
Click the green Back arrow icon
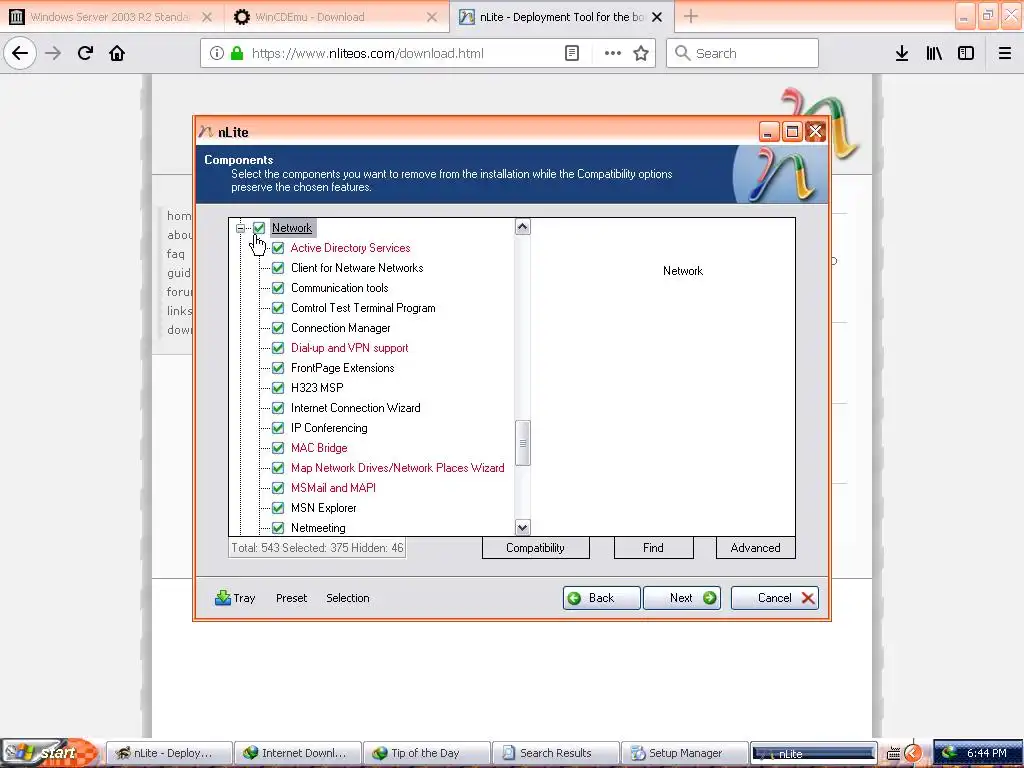574,598
